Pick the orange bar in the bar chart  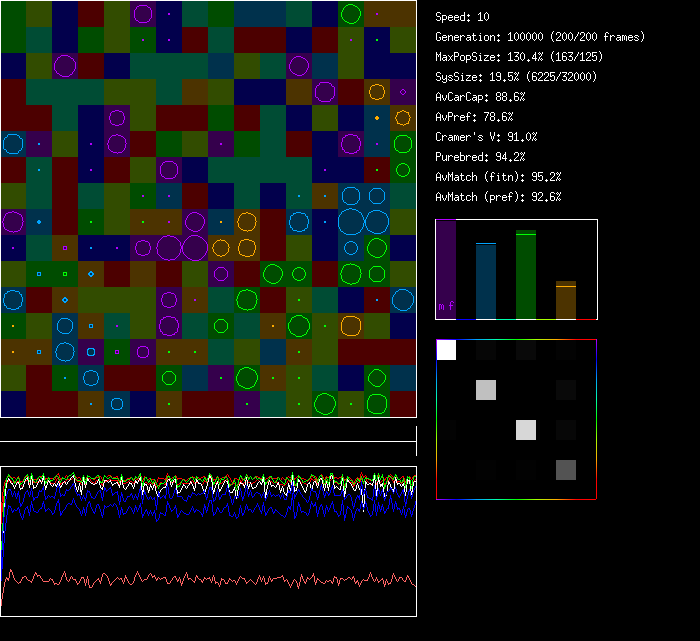click(x=566, y=301)
